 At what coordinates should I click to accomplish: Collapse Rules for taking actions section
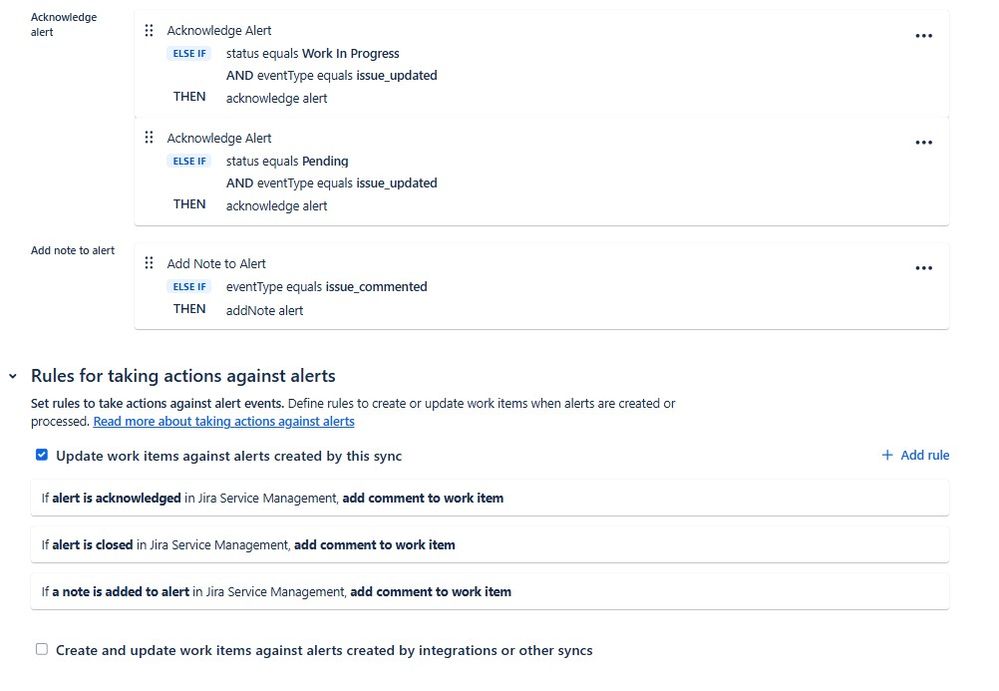[13, 376]
